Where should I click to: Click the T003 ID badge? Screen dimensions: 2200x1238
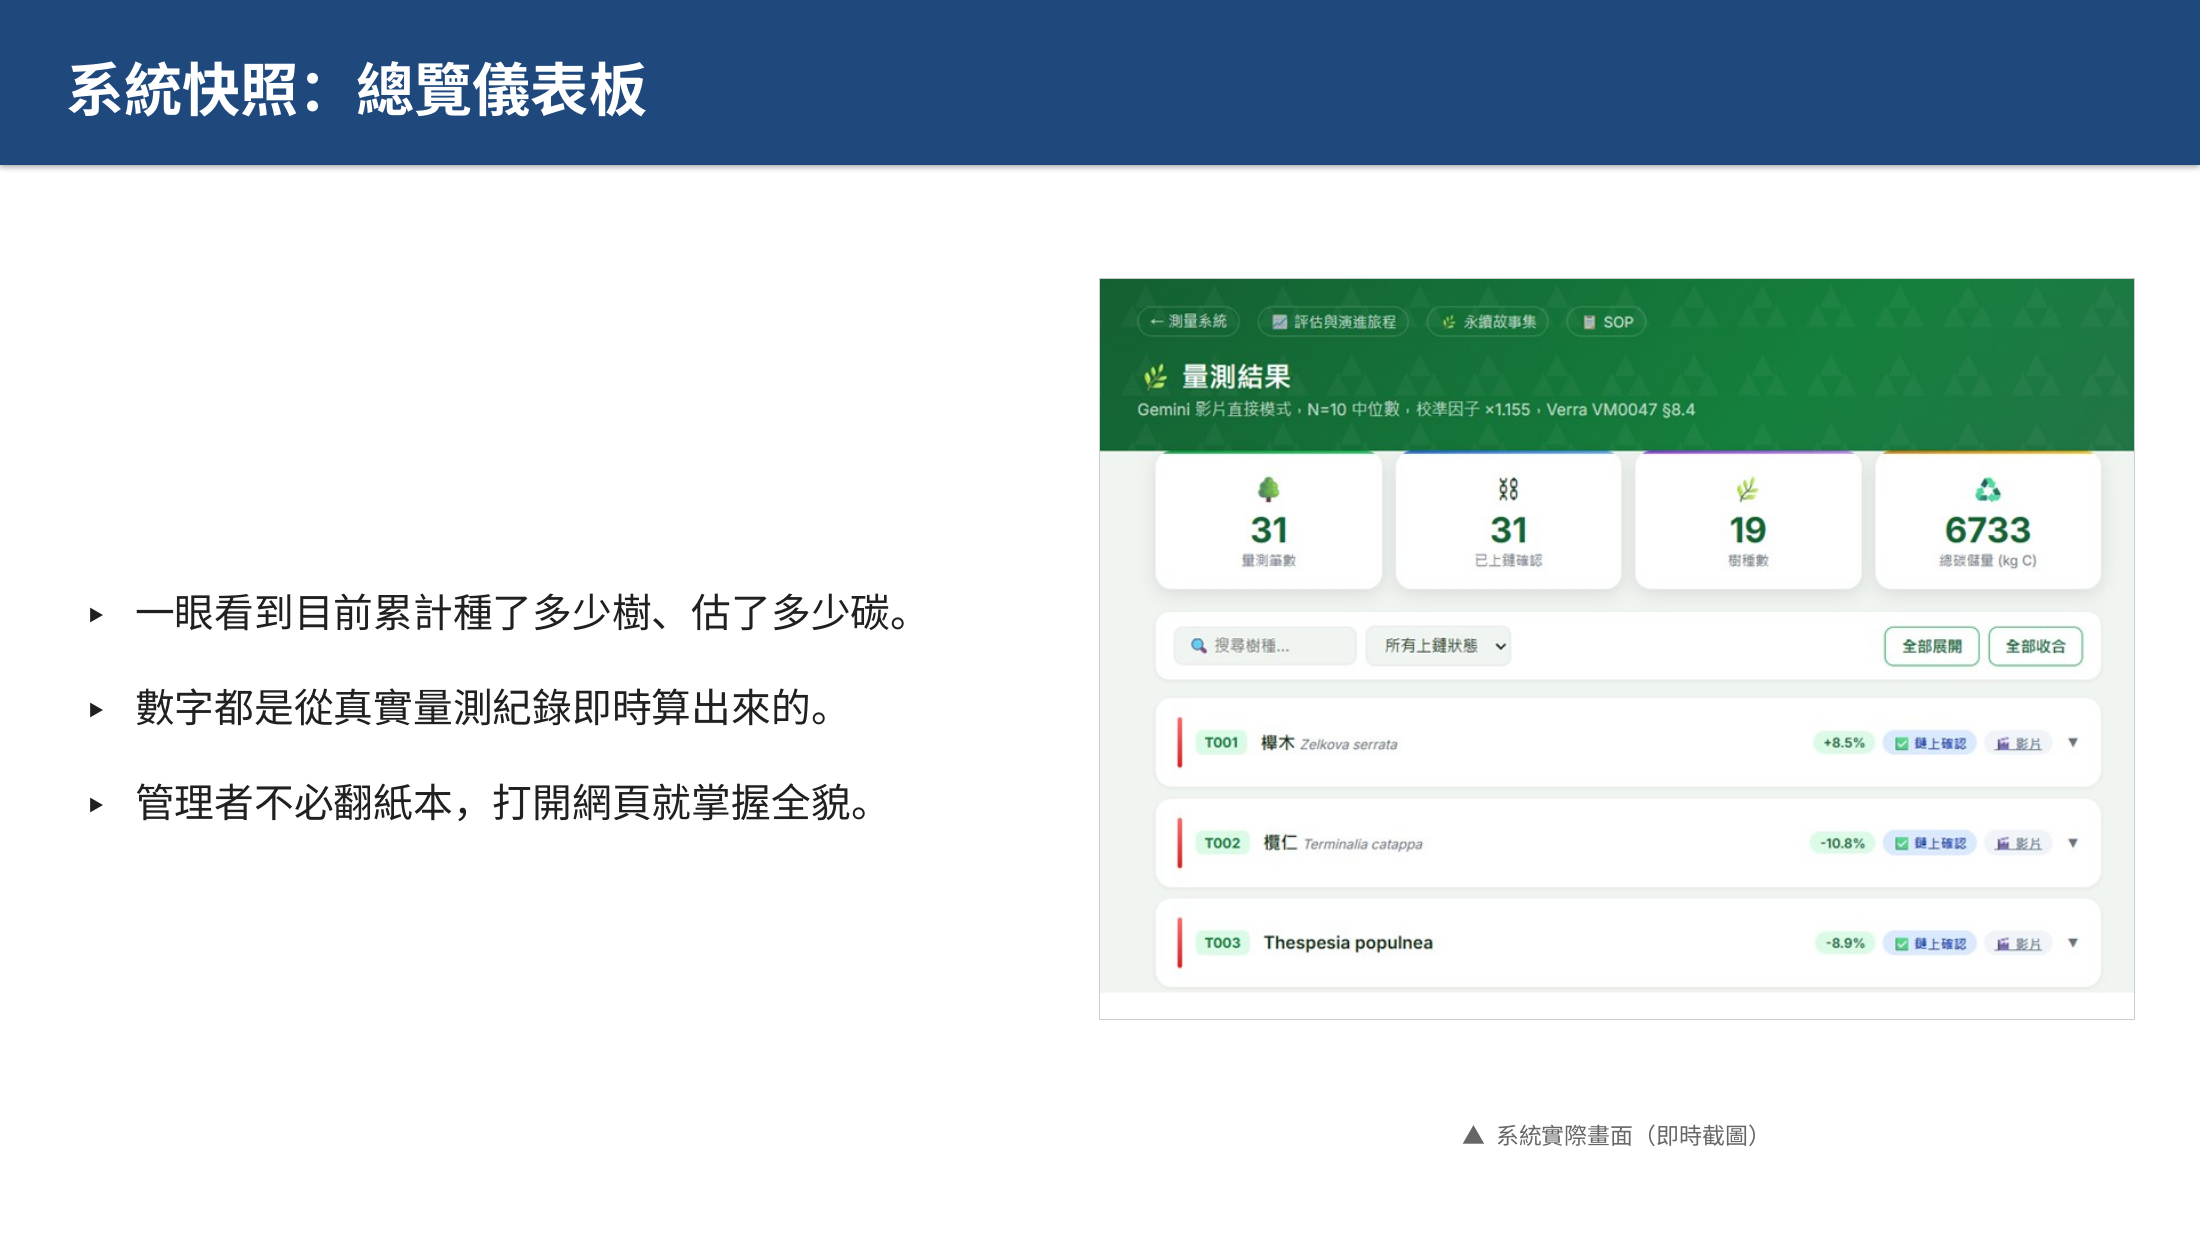pos(1222,943)
